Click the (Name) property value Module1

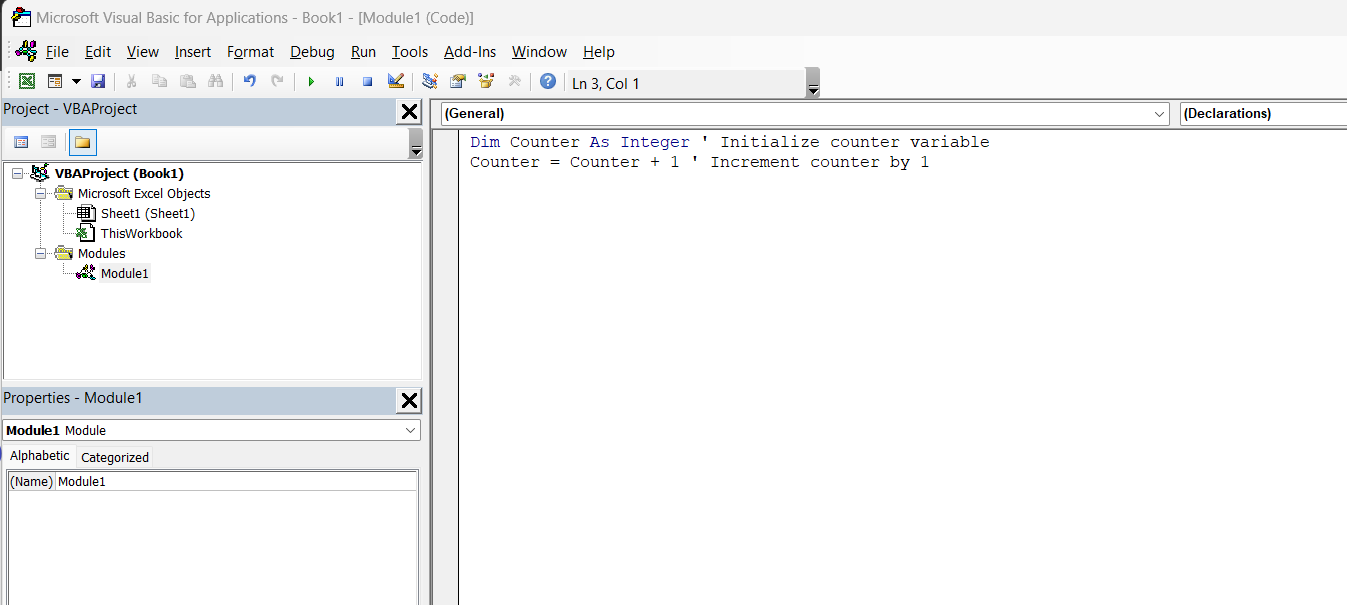(x=237, y=481)
